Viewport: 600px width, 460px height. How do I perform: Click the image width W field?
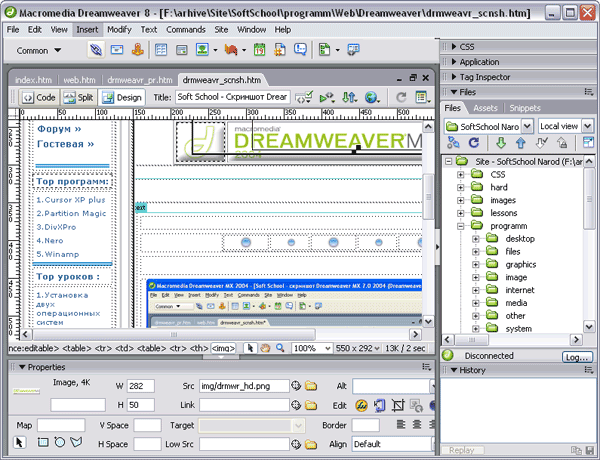coord(141,386)
